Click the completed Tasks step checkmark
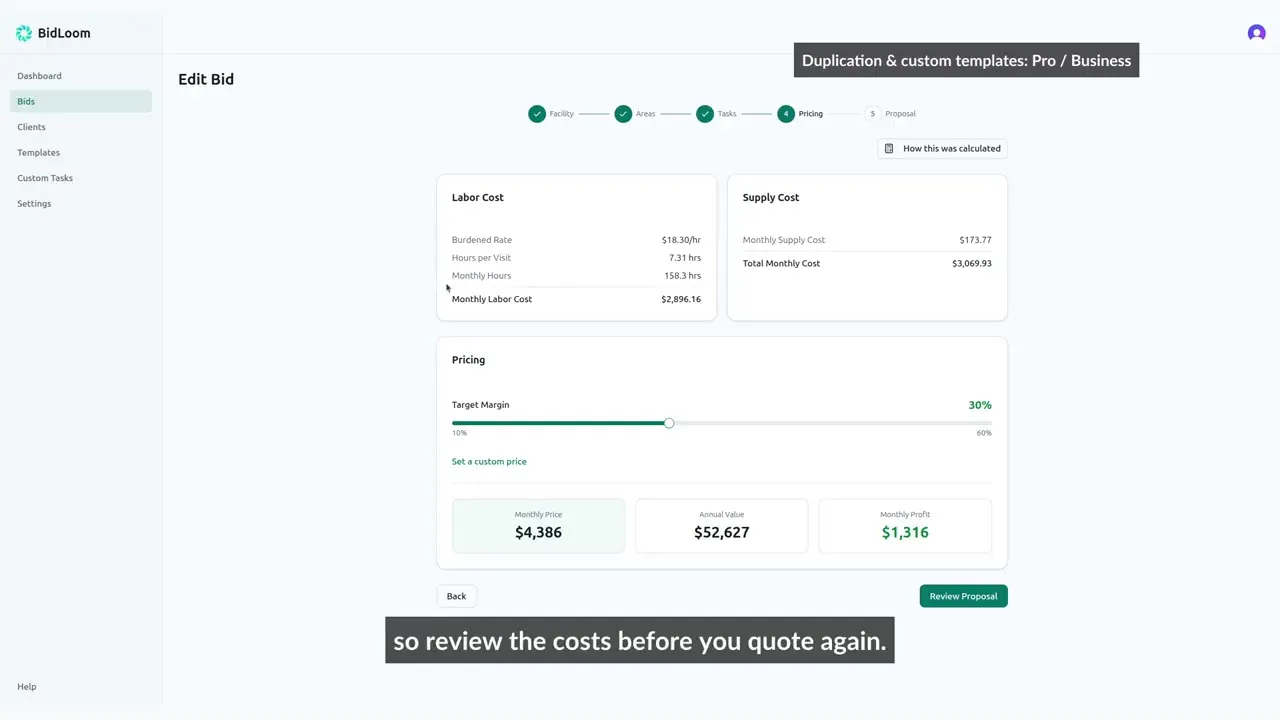The image size is (1280, 720). (705, 114)
